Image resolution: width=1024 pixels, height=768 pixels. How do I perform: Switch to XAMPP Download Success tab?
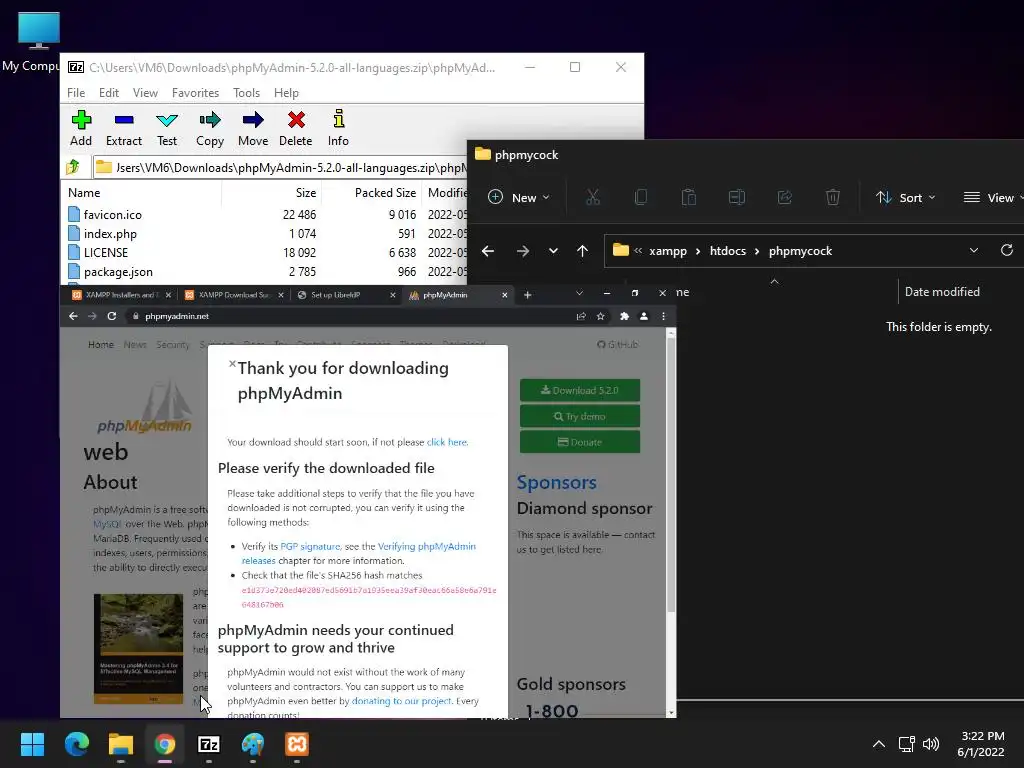(234, 295)
